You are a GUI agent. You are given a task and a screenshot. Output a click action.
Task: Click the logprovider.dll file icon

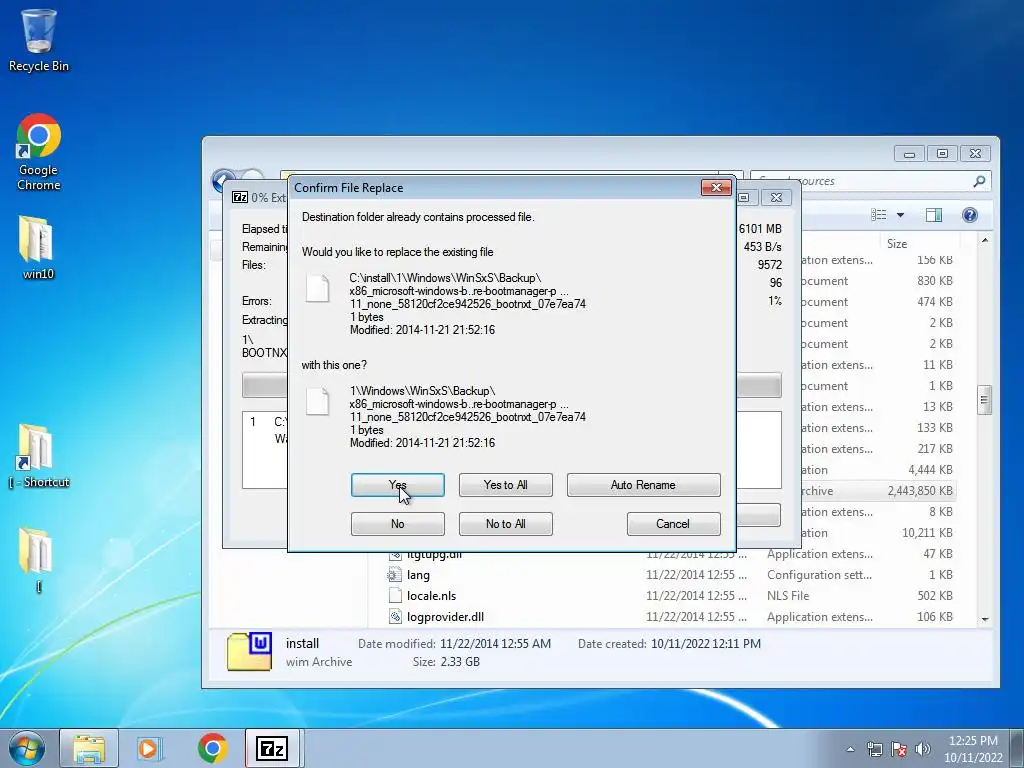coord(394,616)
